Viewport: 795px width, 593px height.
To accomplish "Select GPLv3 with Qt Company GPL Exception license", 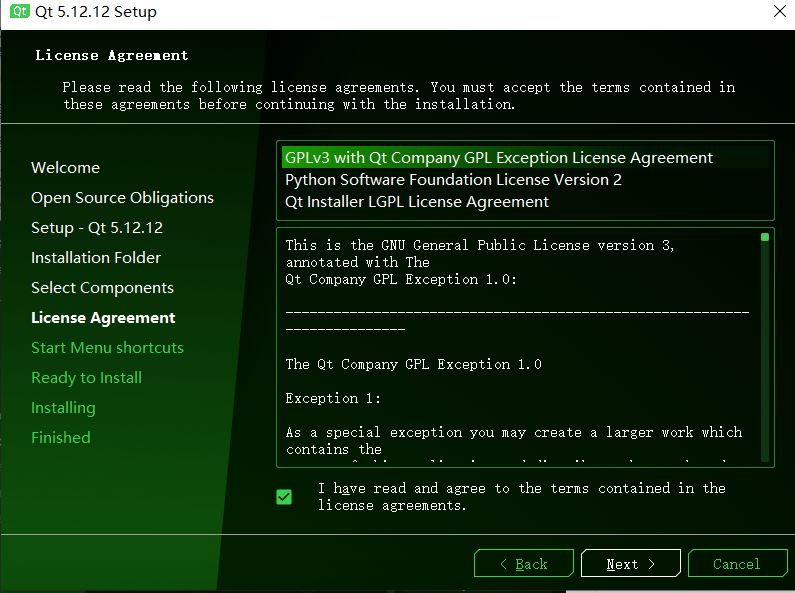I will 525,158.
